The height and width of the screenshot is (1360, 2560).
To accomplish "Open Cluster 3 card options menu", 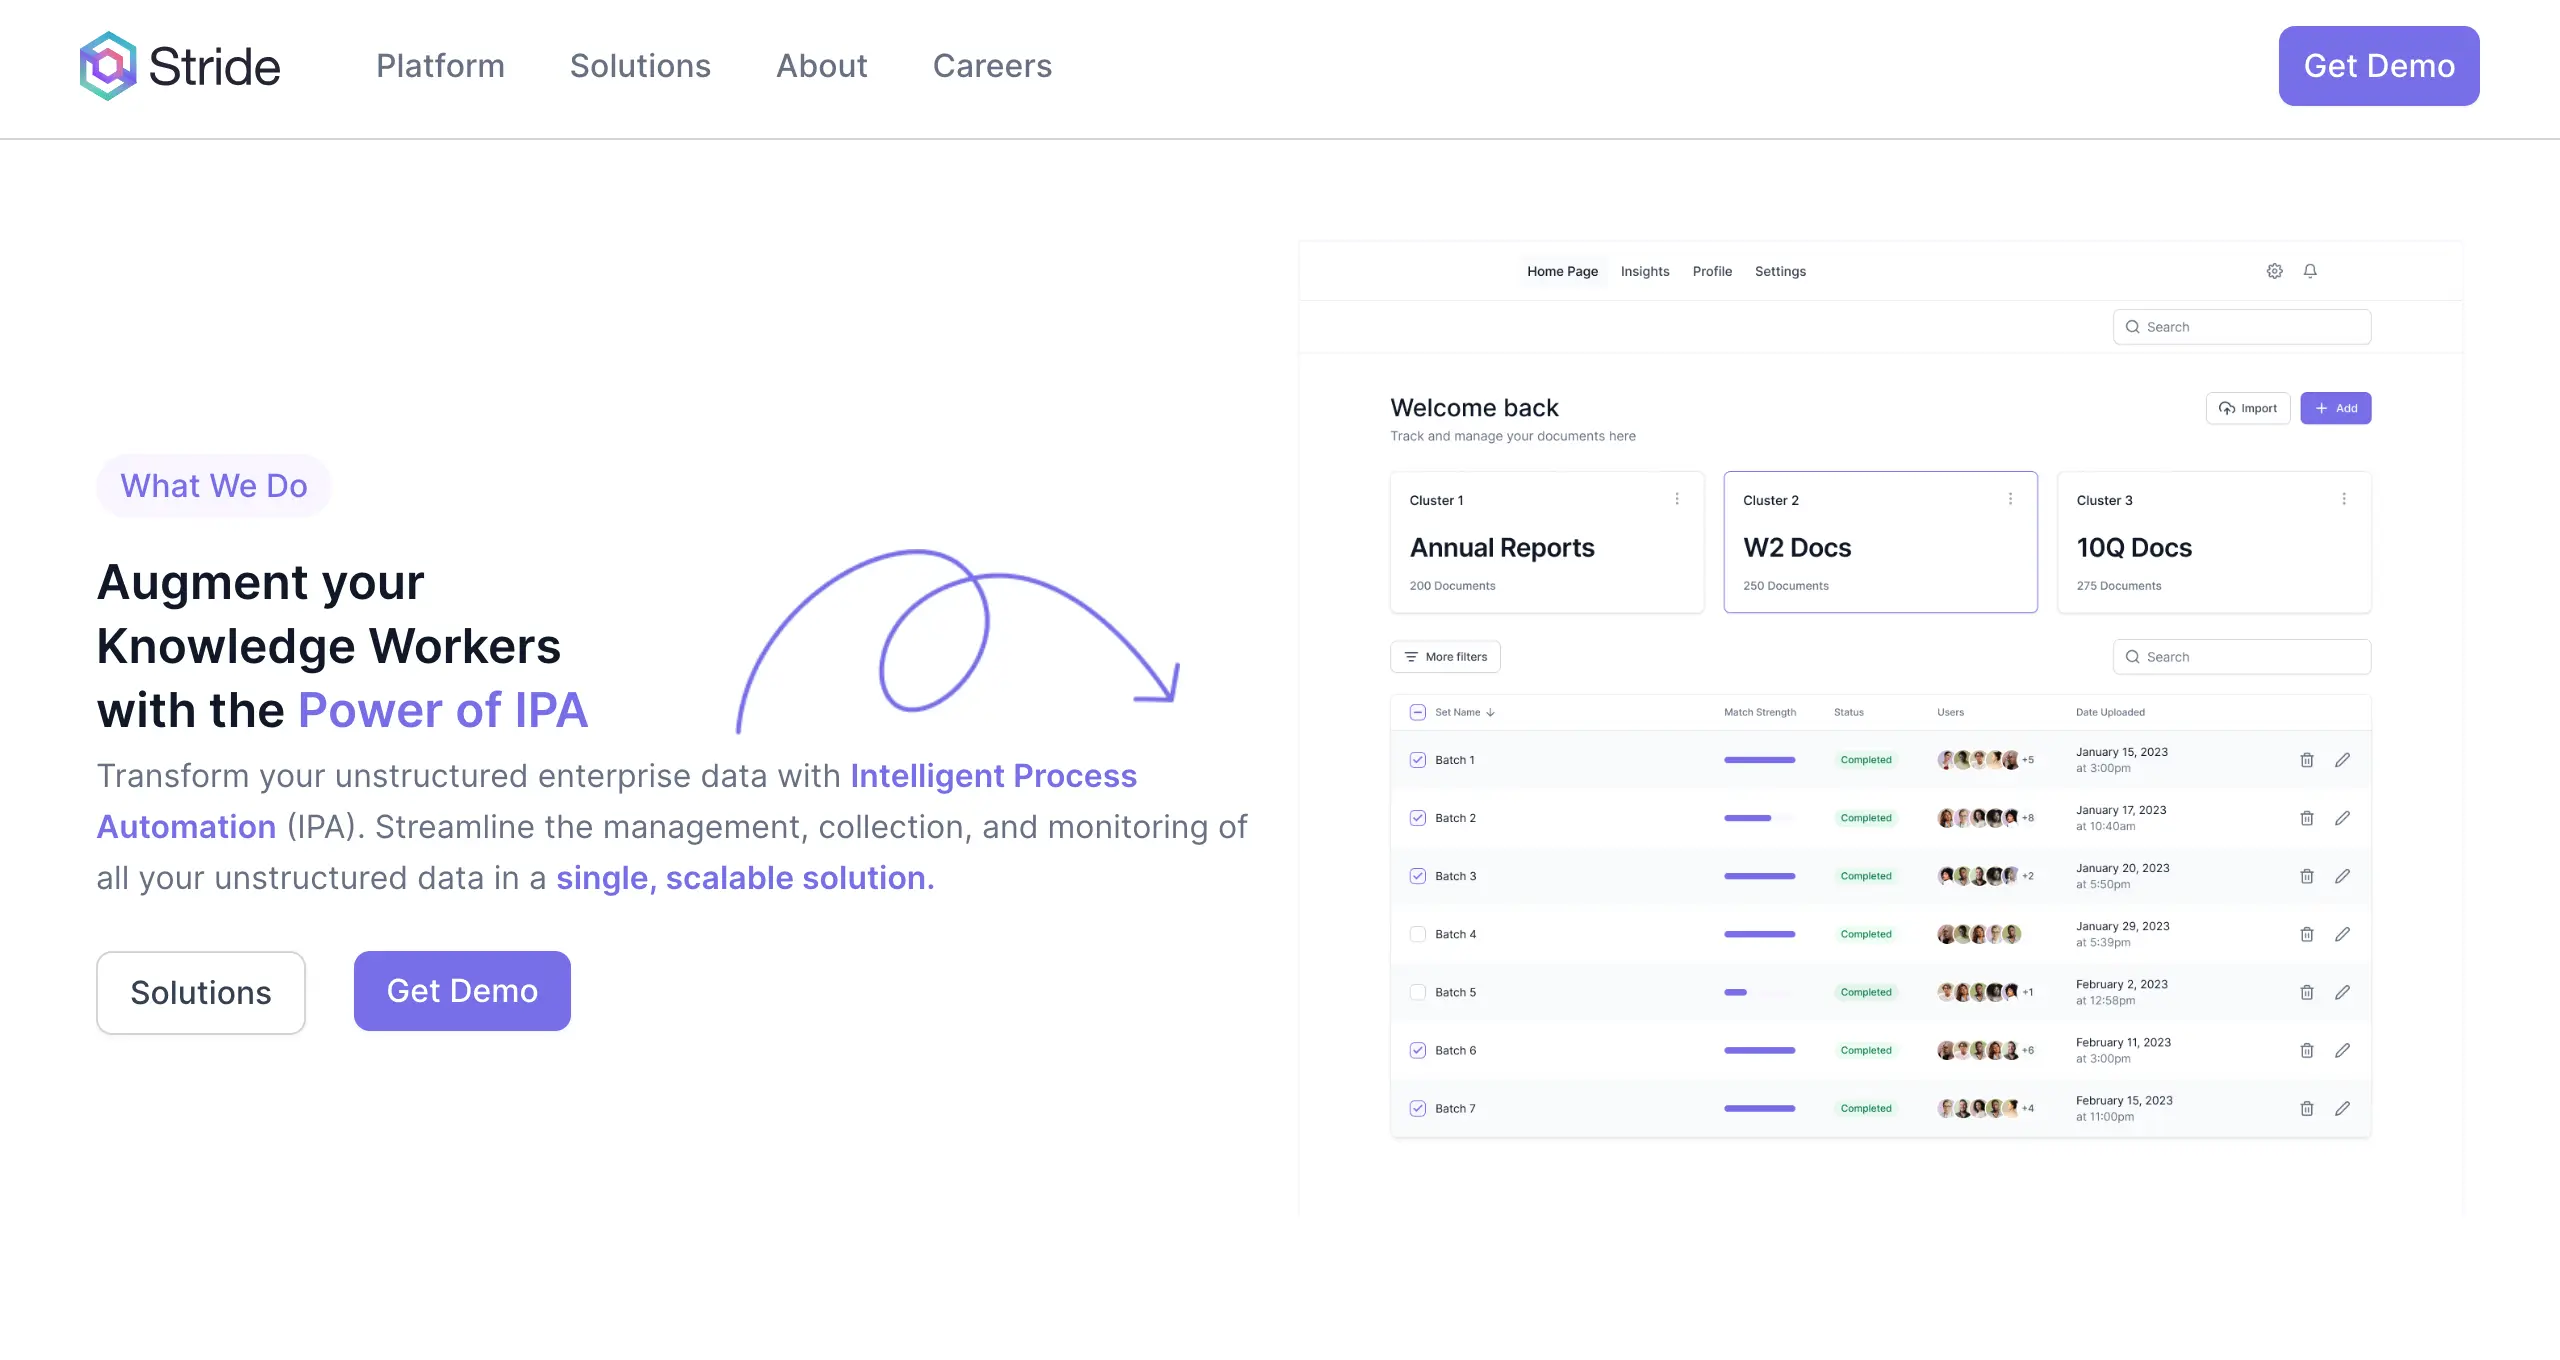I will 2343,499.
